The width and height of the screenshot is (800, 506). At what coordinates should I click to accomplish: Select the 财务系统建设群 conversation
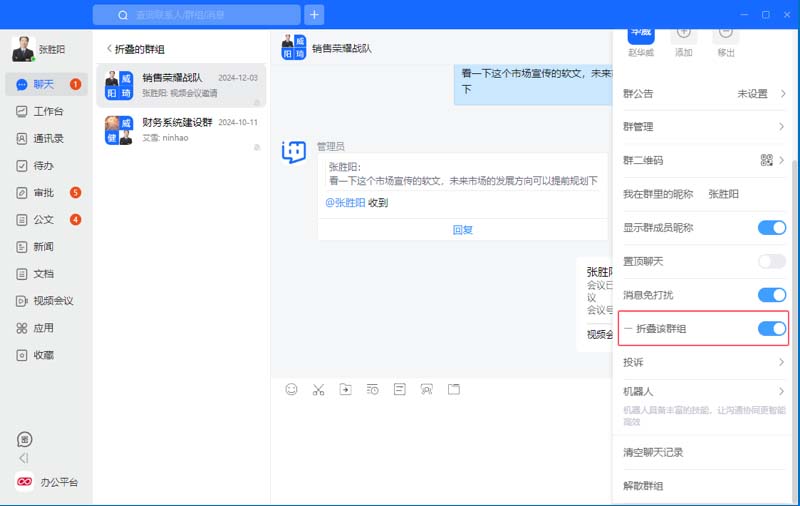(x=182, y=130)
